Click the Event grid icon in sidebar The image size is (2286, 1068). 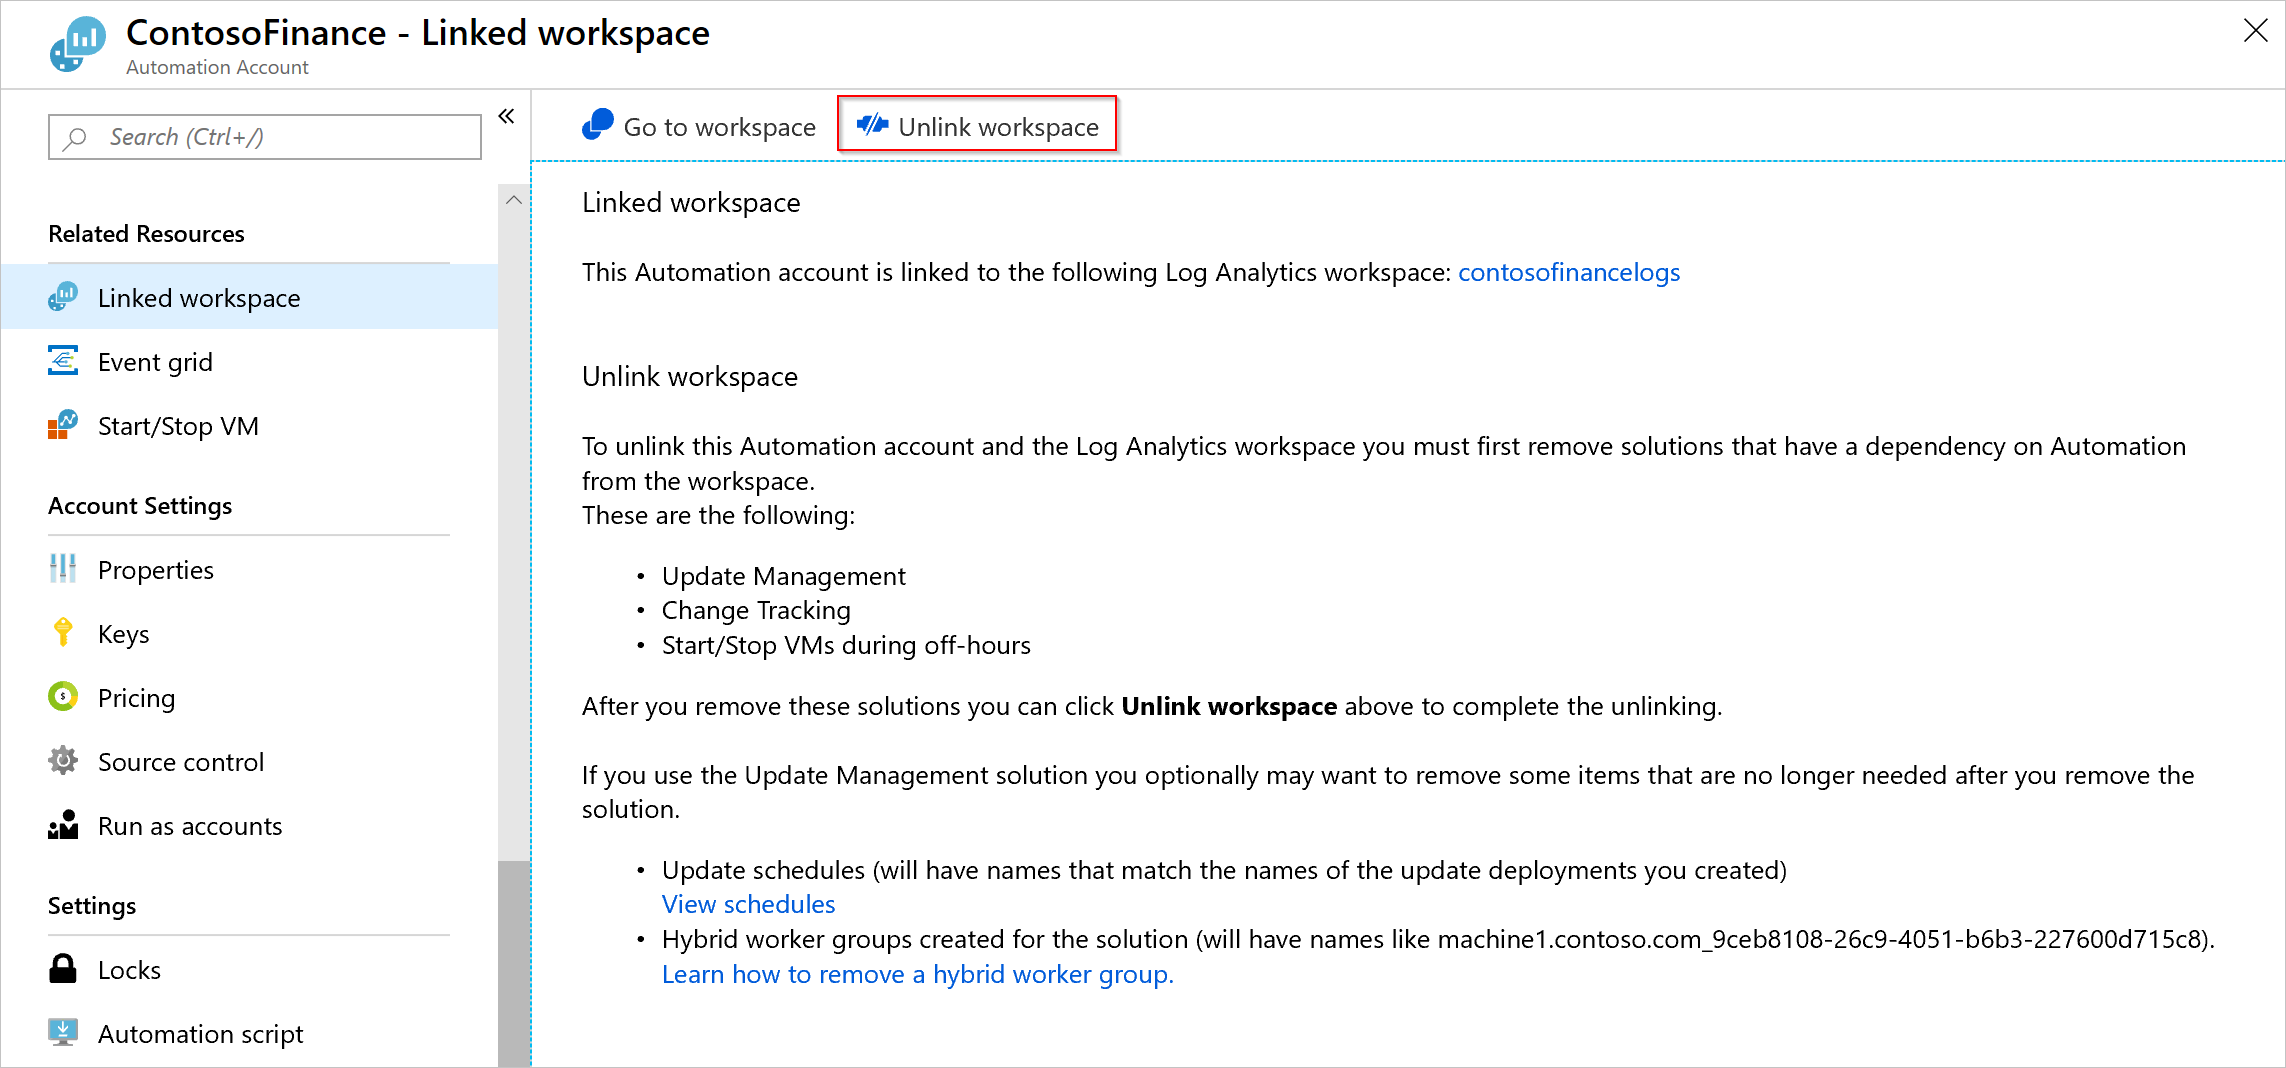[63, 361]
